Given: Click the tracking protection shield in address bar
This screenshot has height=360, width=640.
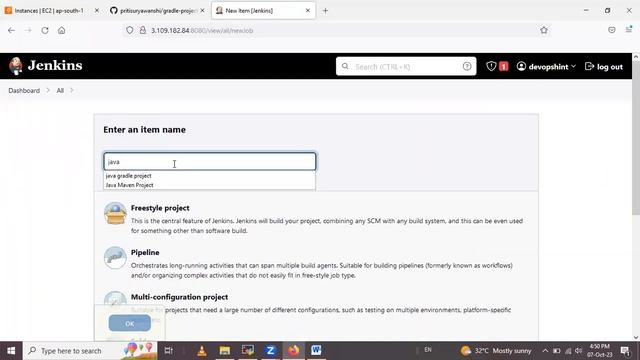Looking at the screenshot, I should click(x=129, y=31).
